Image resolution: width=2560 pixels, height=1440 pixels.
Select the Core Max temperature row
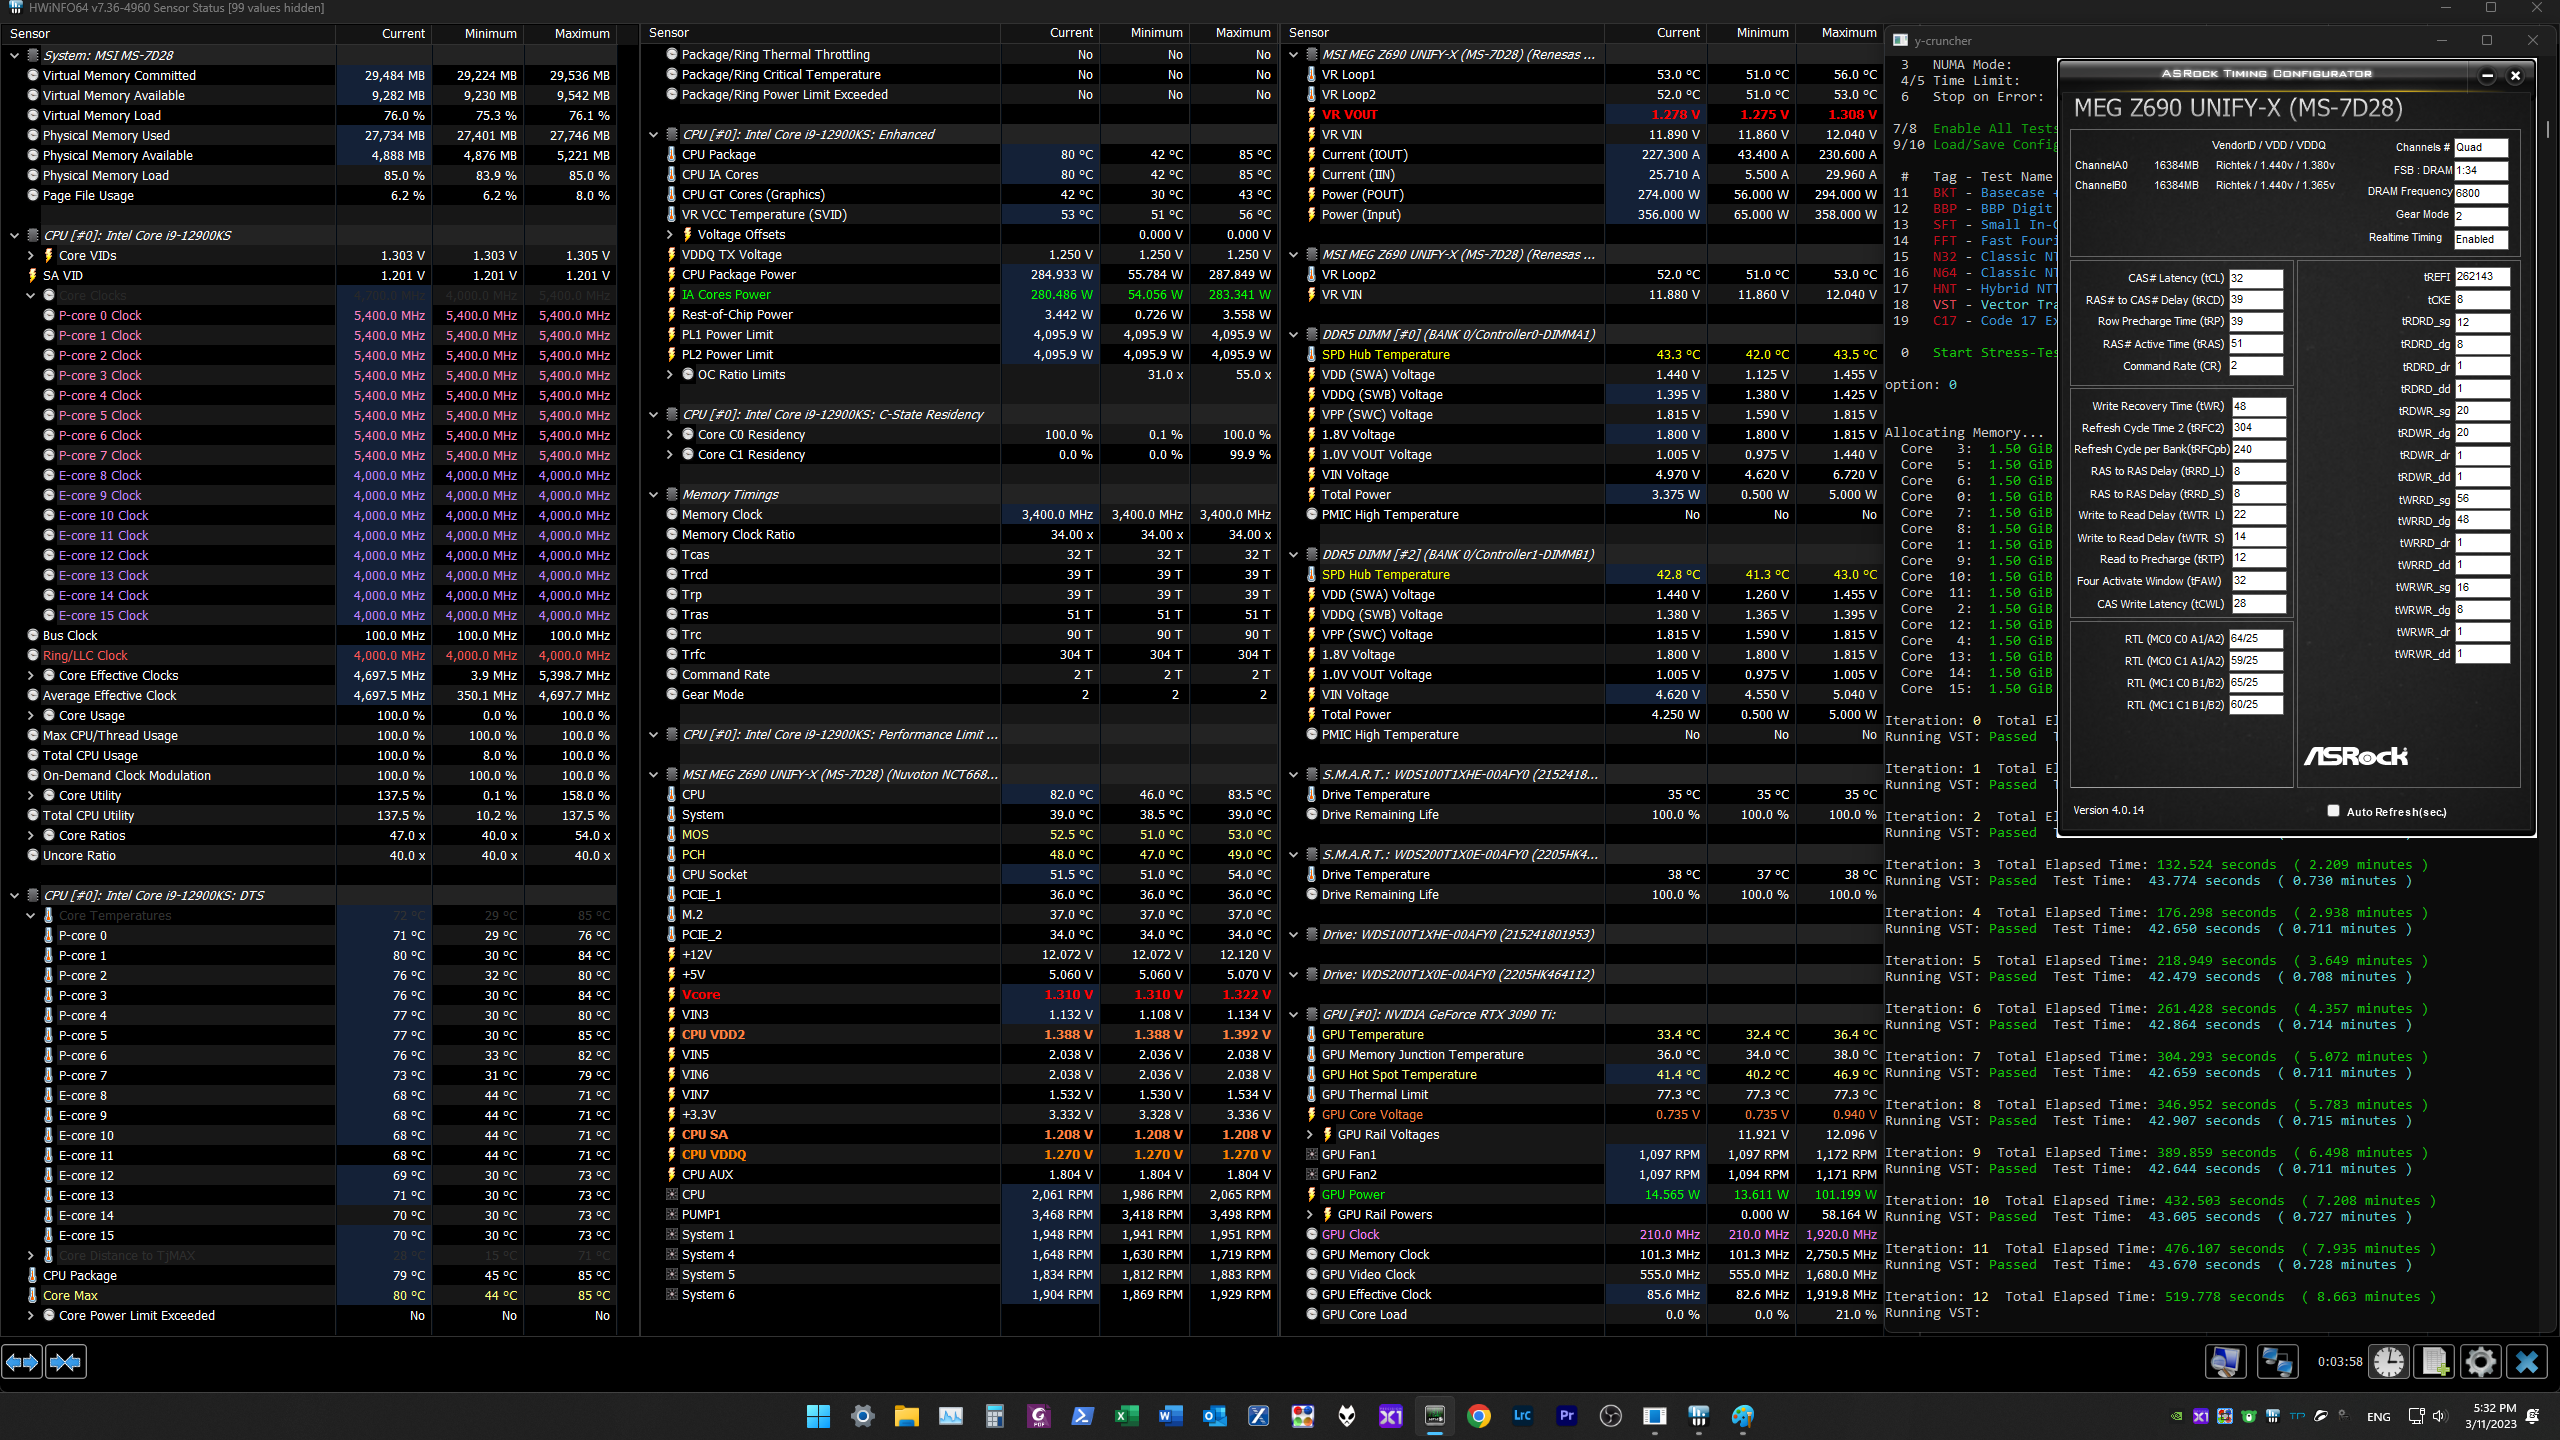pyautogui.click(x=308, y=1296)
